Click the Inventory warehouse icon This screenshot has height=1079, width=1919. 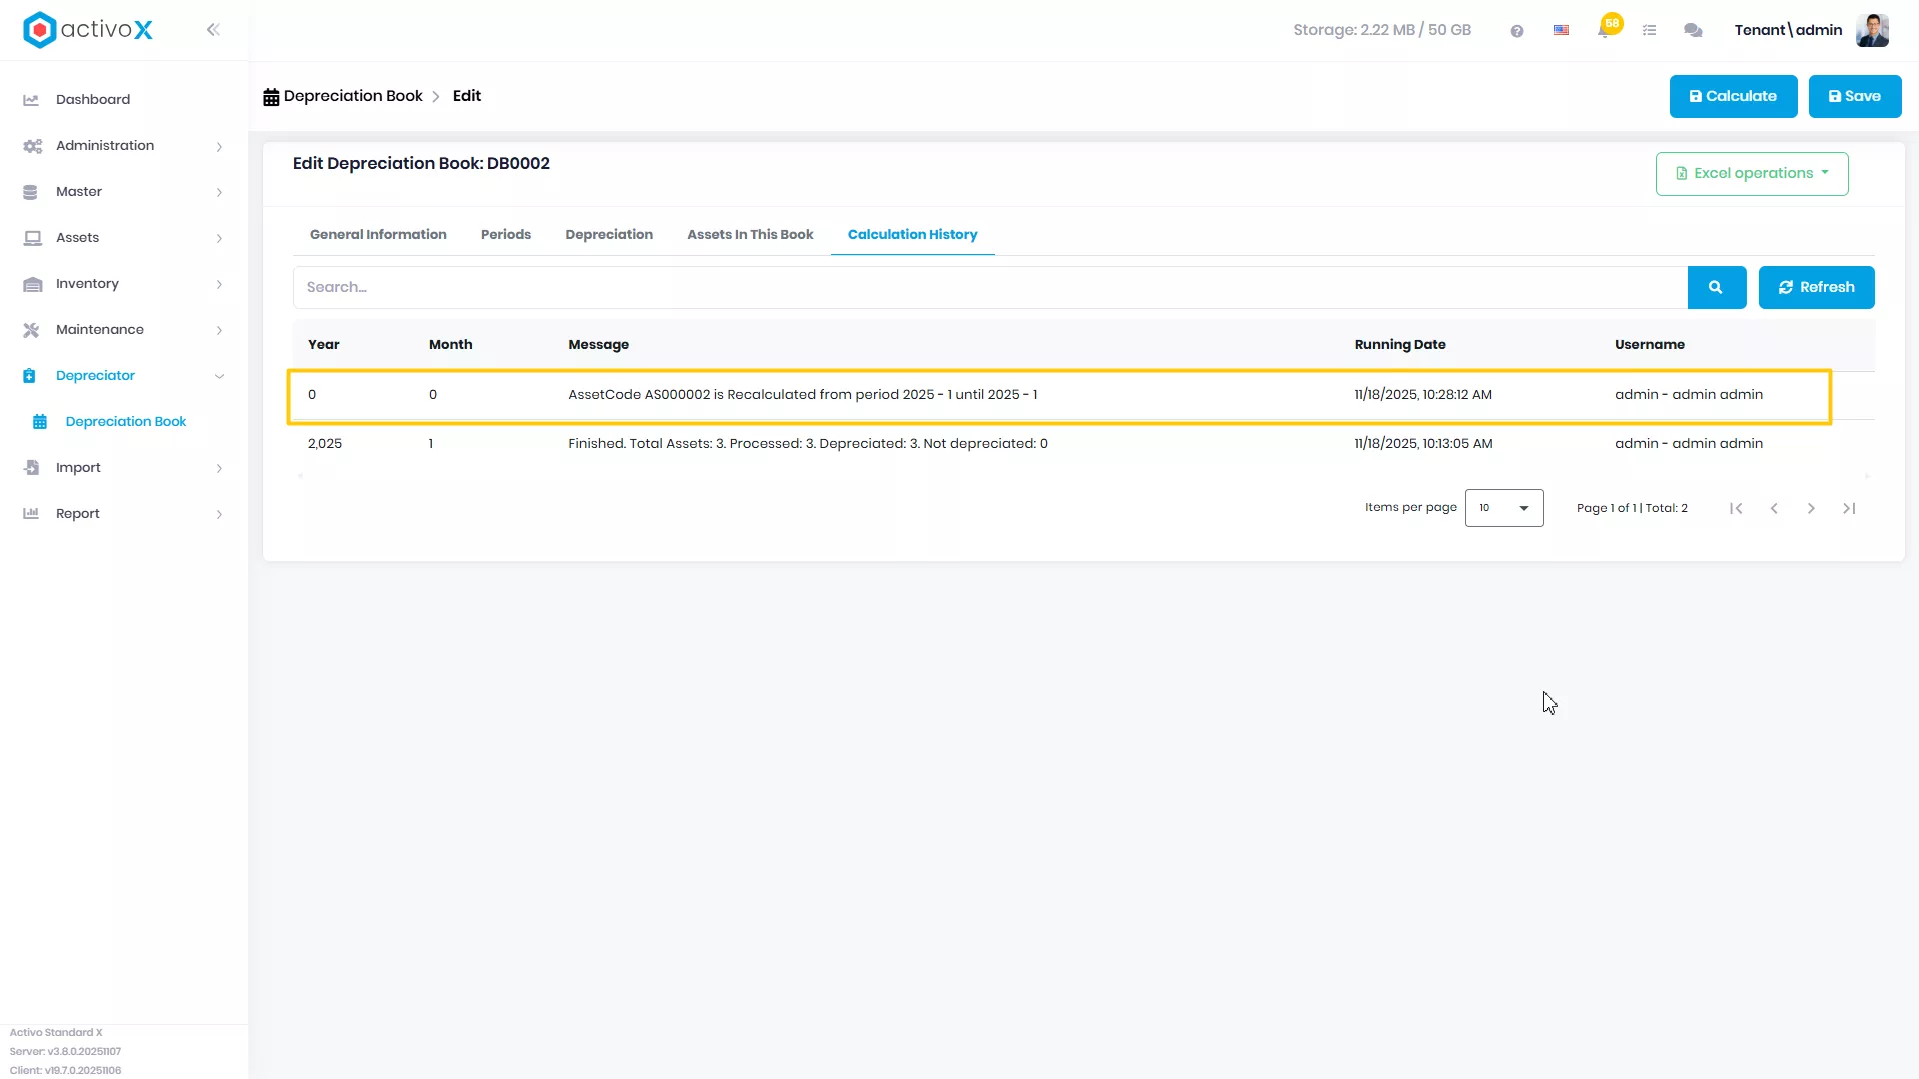click(x=32, y=284)
